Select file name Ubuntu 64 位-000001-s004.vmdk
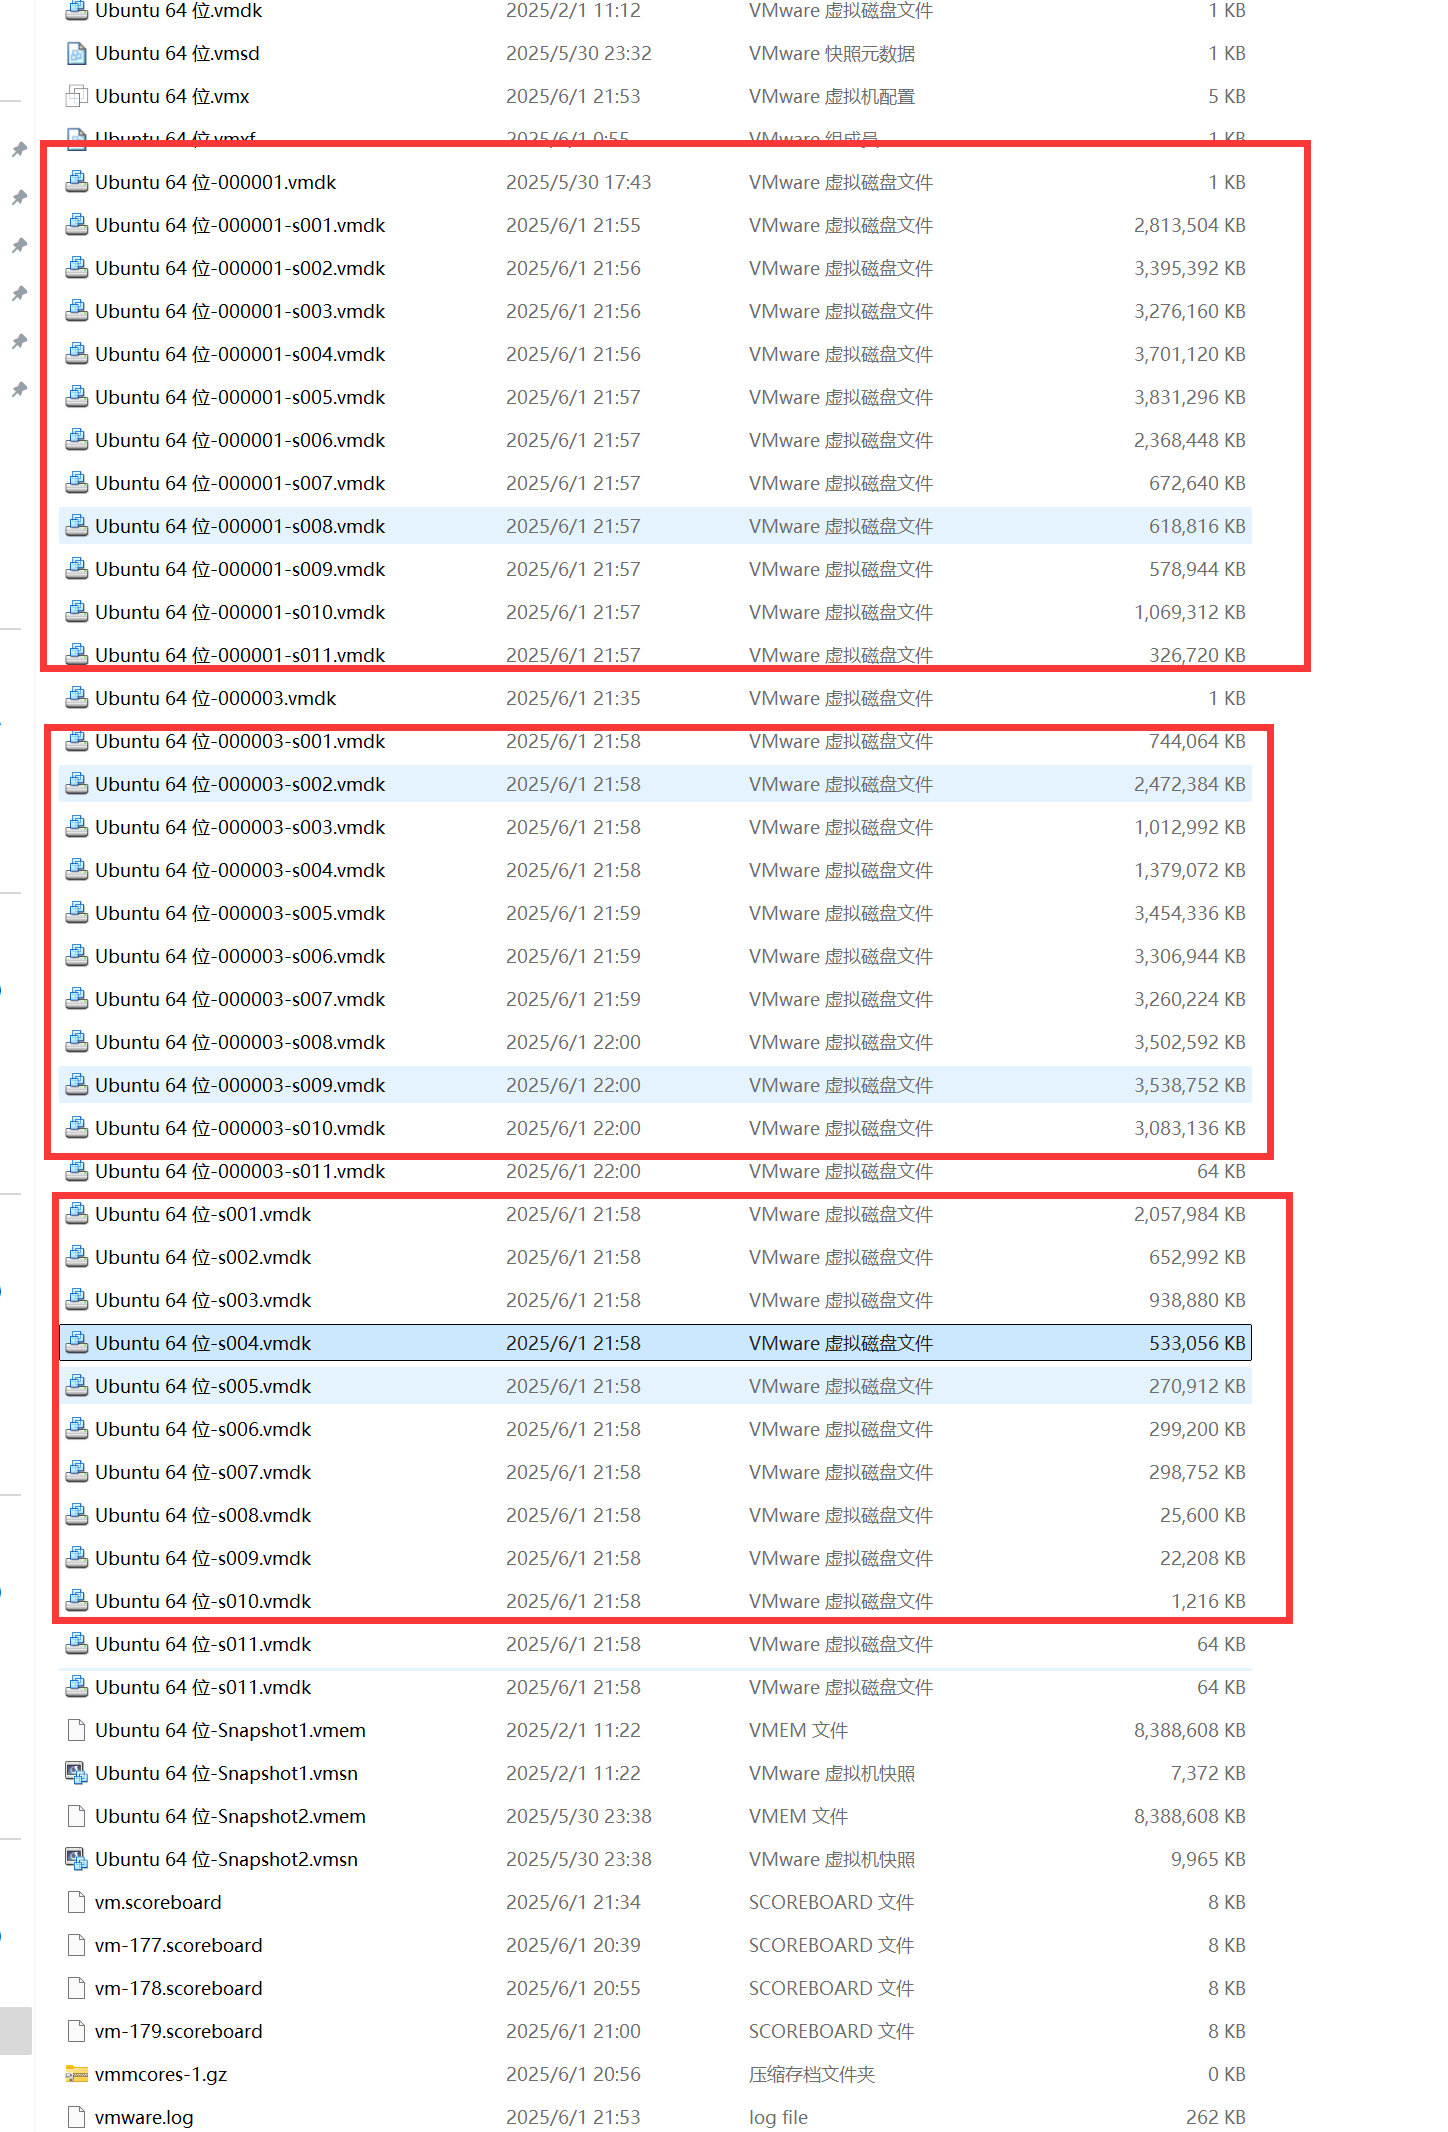Viewport: 1448px width, 2132px height. [240, 354]
